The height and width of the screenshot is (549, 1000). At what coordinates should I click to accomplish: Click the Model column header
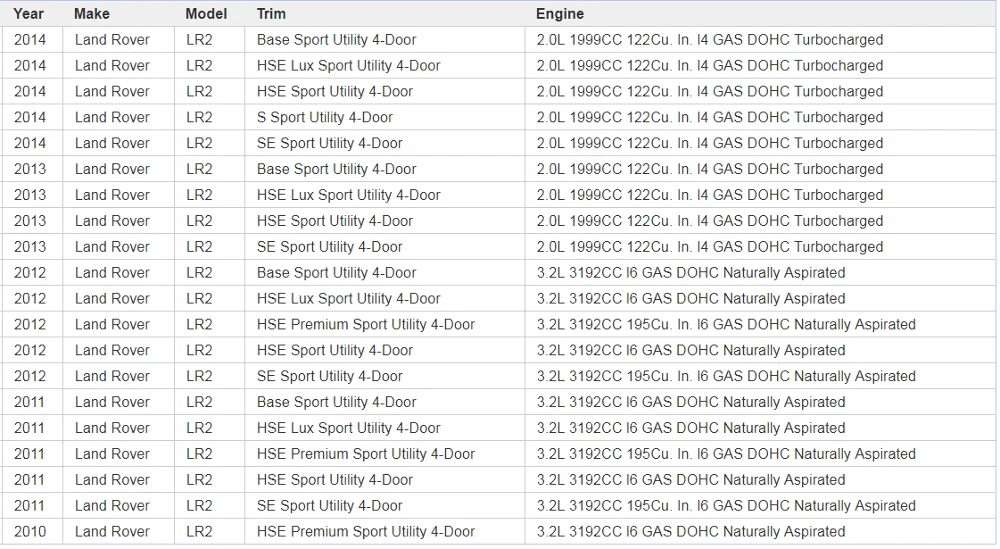coord(206,14)
